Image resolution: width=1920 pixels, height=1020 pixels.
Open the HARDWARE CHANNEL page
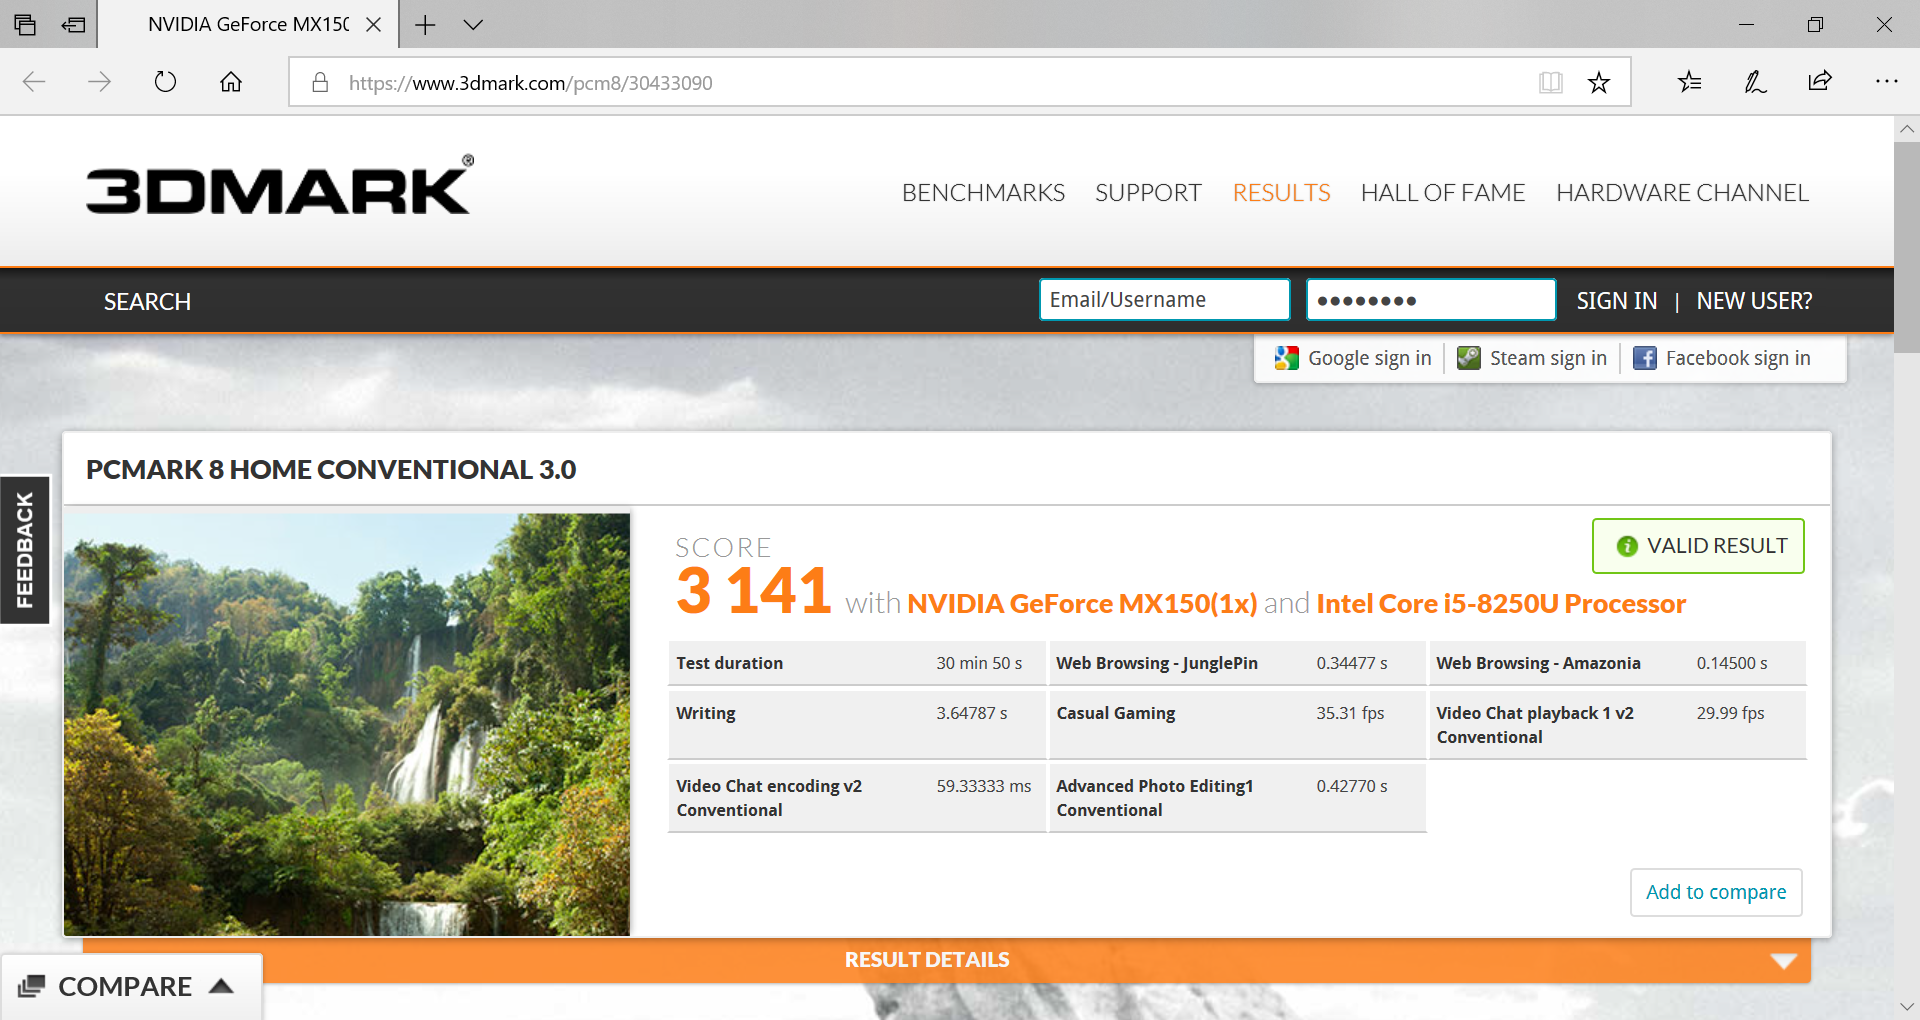[x=1682, y=193]
